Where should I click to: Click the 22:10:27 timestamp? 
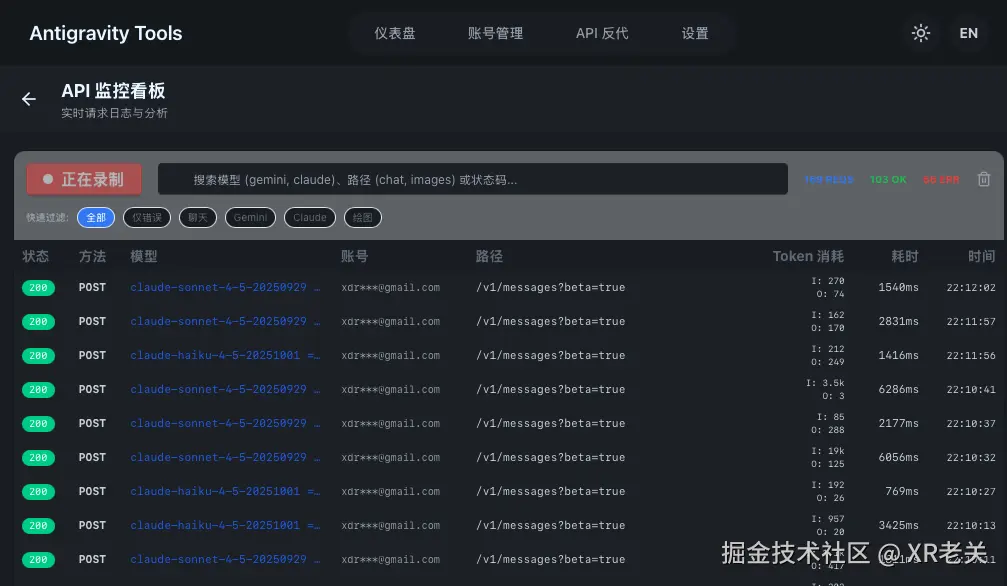pyautogui.click(x=971, y=492)
